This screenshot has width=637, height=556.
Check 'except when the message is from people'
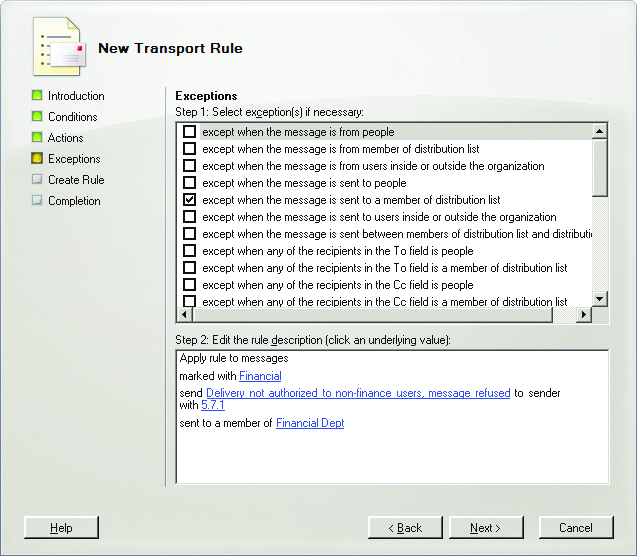(190, 132)
